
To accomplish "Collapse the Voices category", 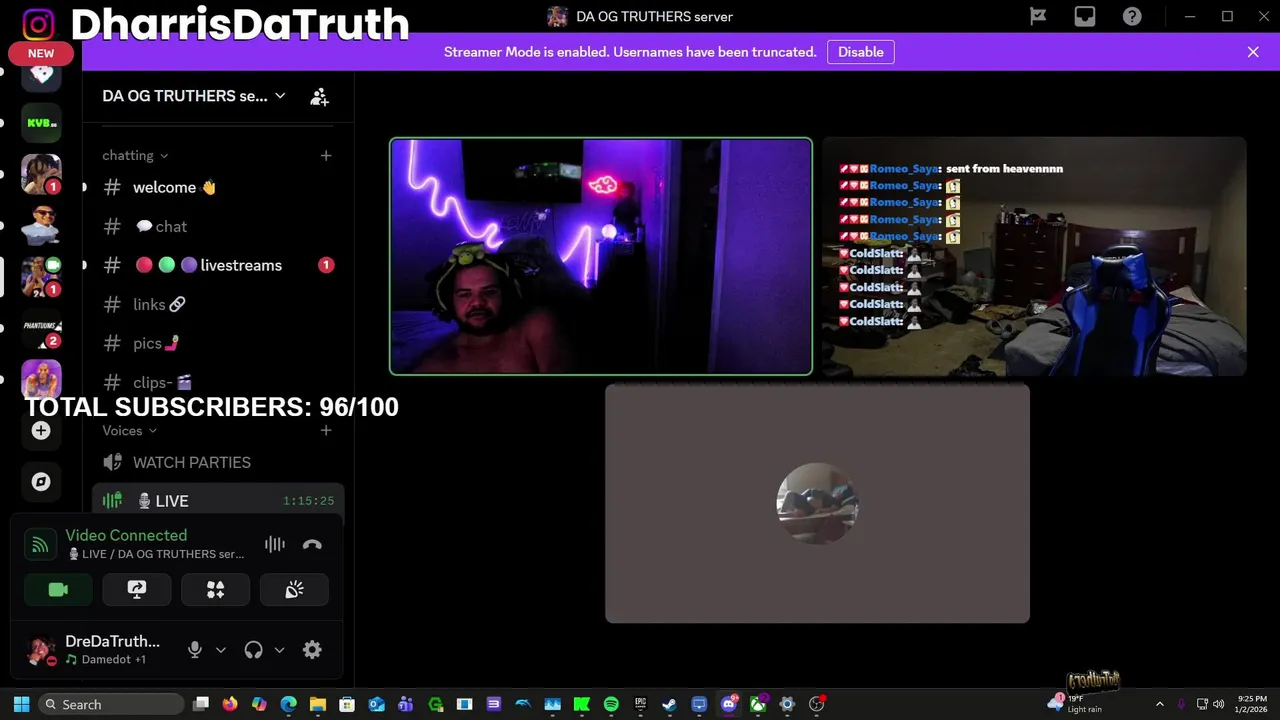I will click(130, 430).
